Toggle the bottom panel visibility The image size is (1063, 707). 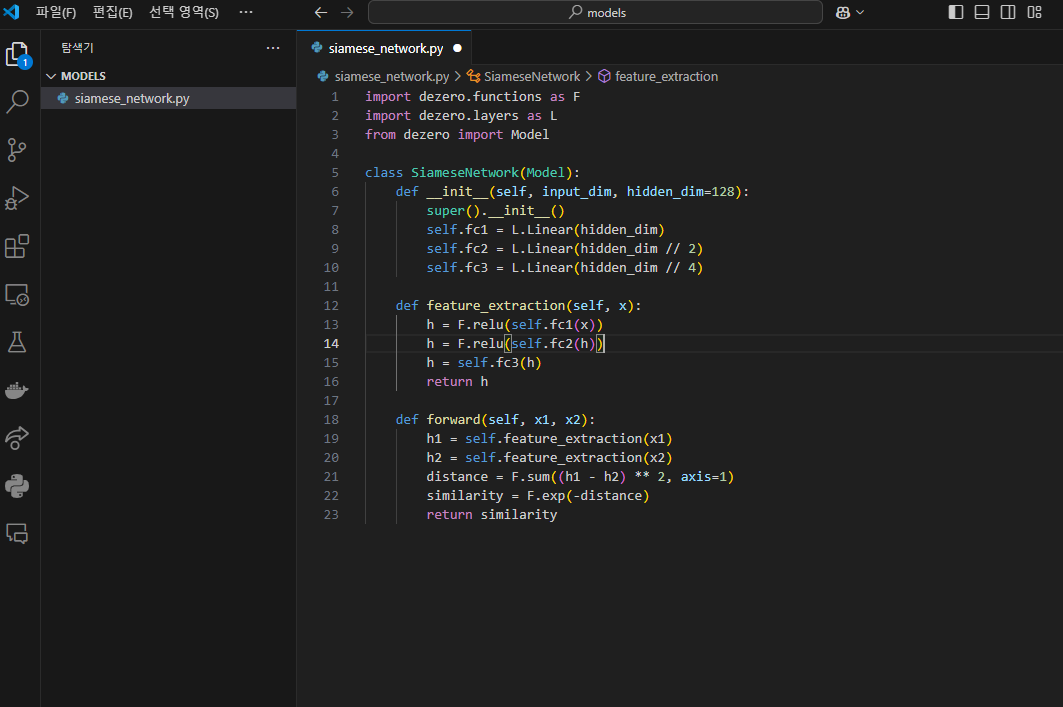click(x=982, y=12)
